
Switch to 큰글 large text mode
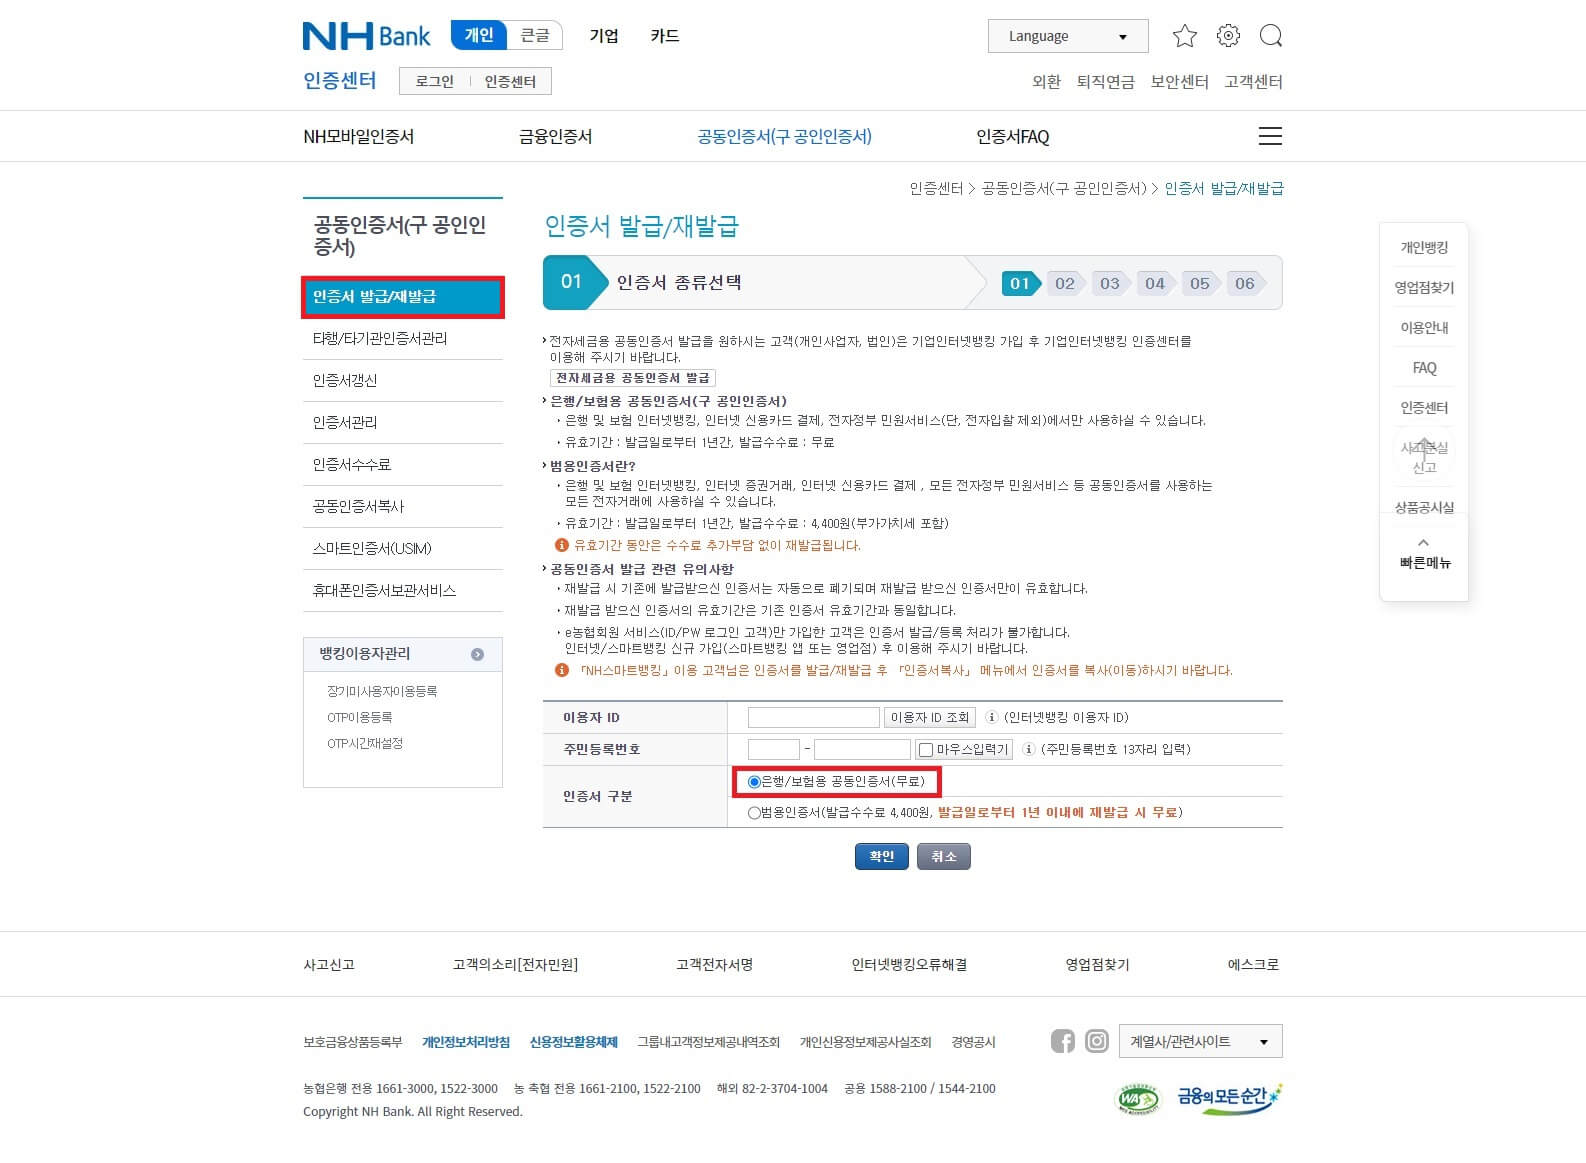tap(535, 35)
